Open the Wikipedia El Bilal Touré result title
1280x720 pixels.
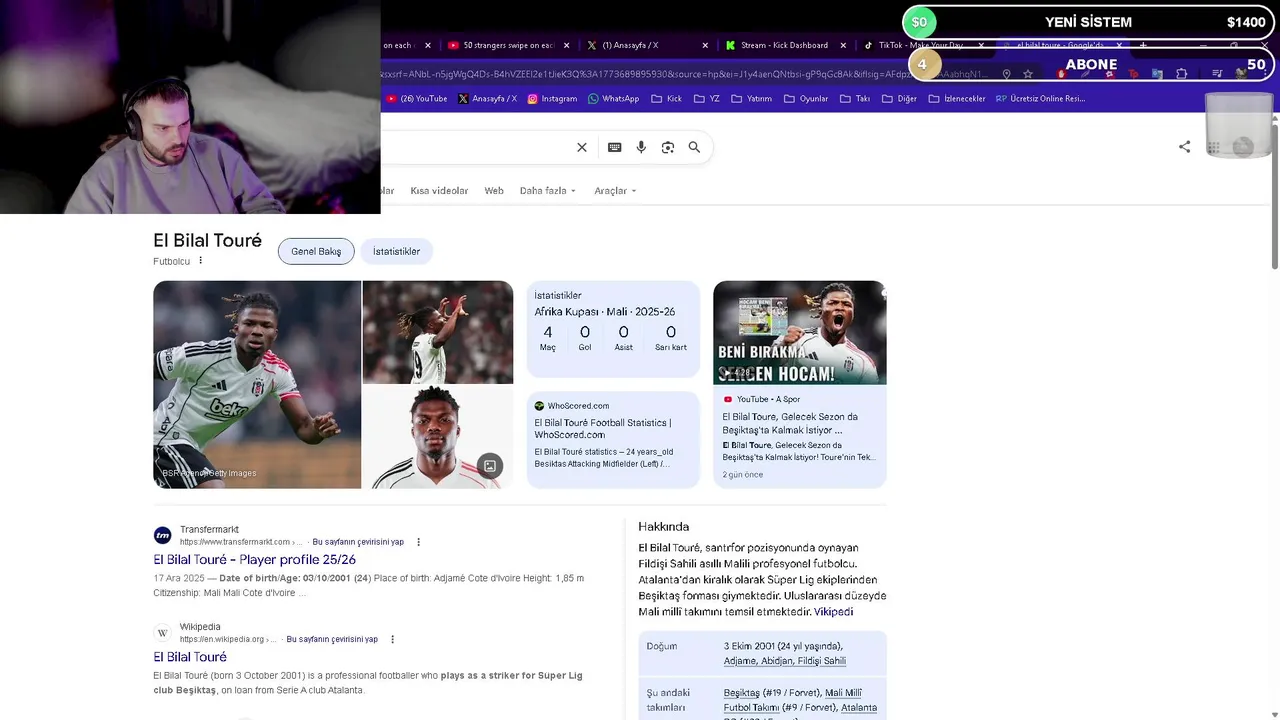click(190, 657)
